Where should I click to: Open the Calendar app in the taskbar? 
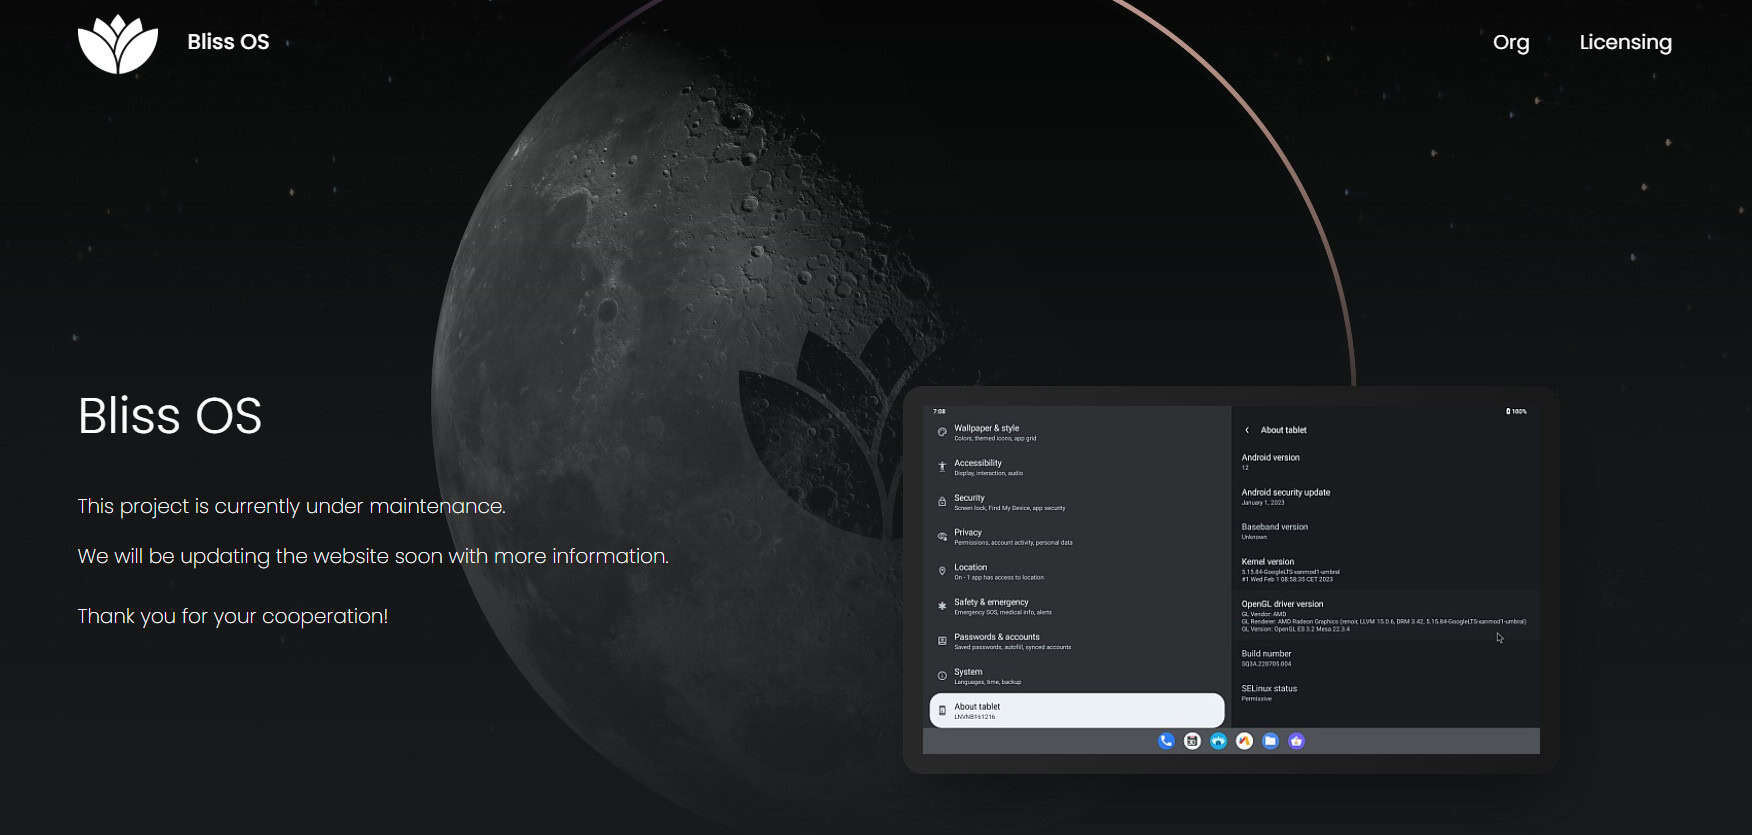1192,741
